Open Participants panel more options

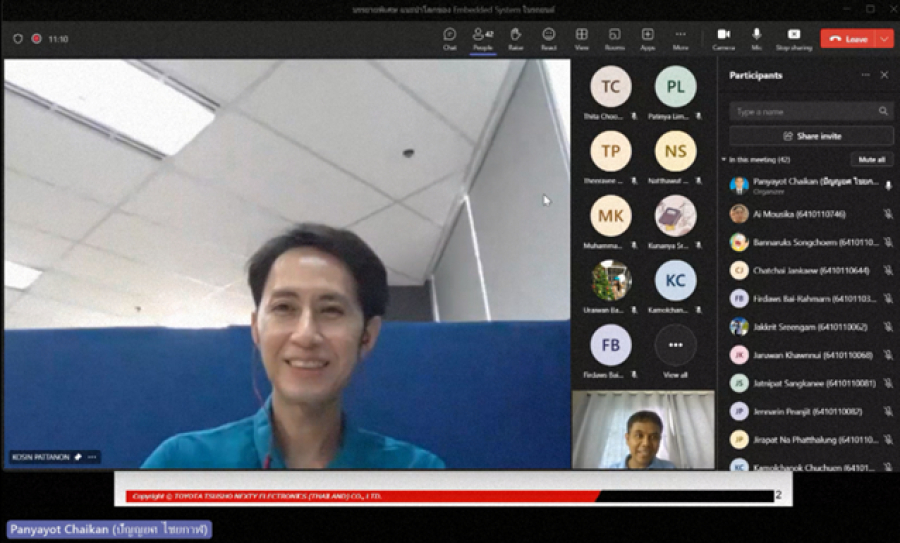coord(866,75)
